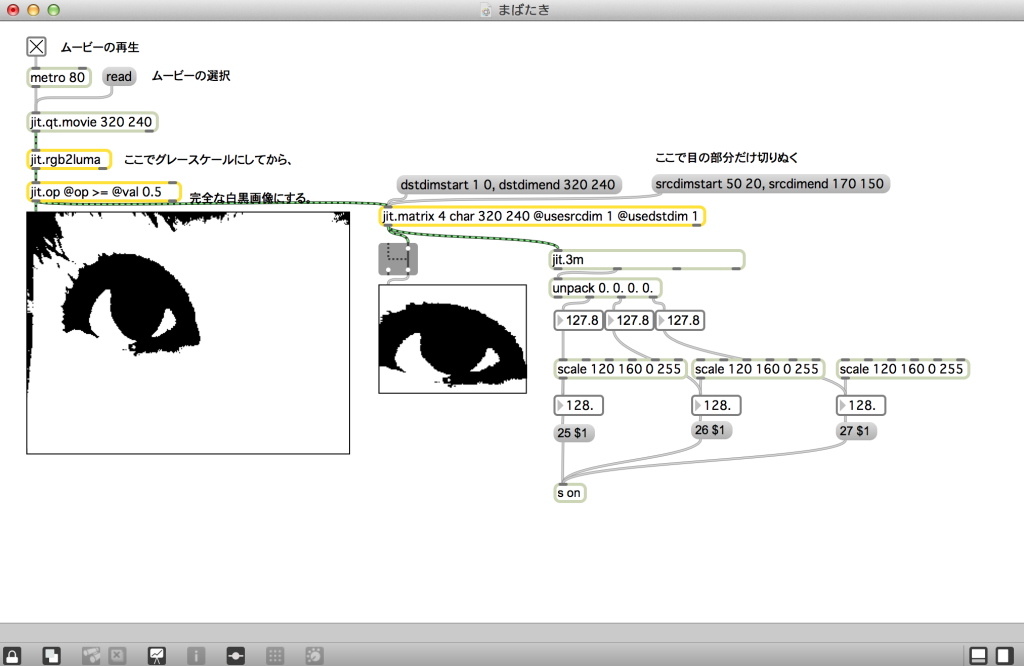The width and height of the screenshot is (1024, 666).
Task: Click the s on message box
Action: [x=569, y=492]
